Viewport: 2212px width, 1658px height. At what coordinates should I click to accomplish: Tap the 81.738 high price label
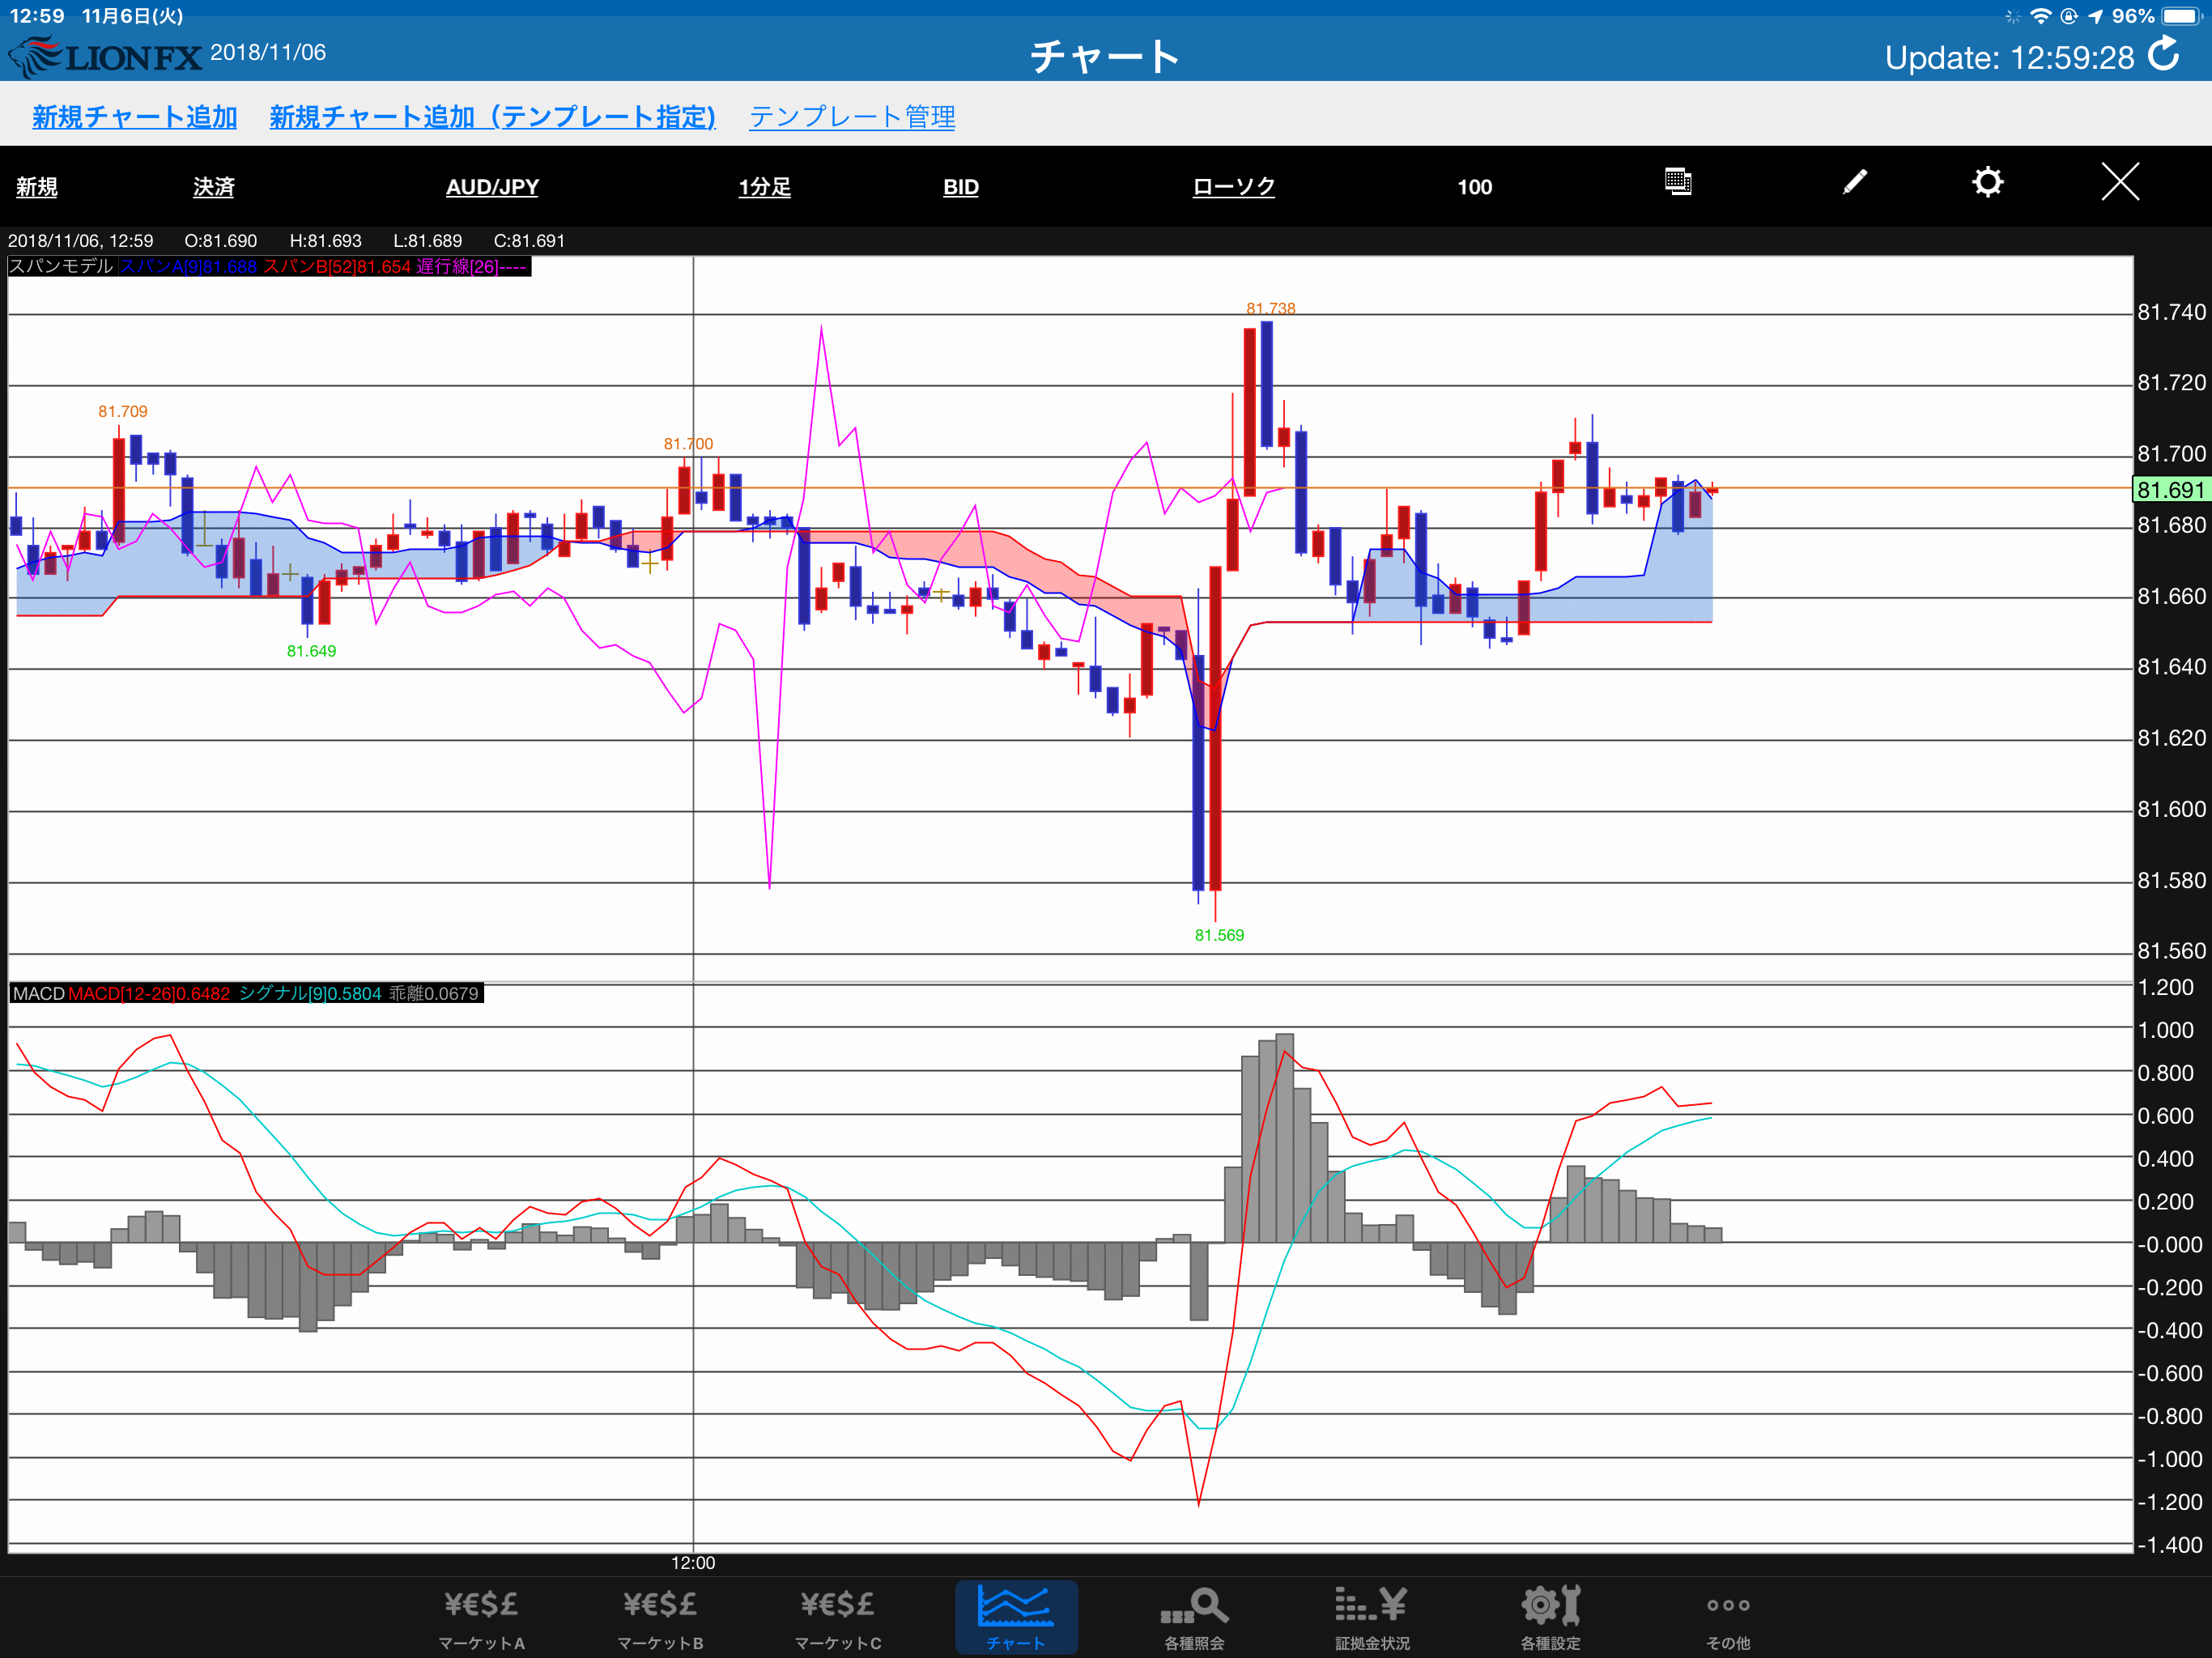(1271, 308)
